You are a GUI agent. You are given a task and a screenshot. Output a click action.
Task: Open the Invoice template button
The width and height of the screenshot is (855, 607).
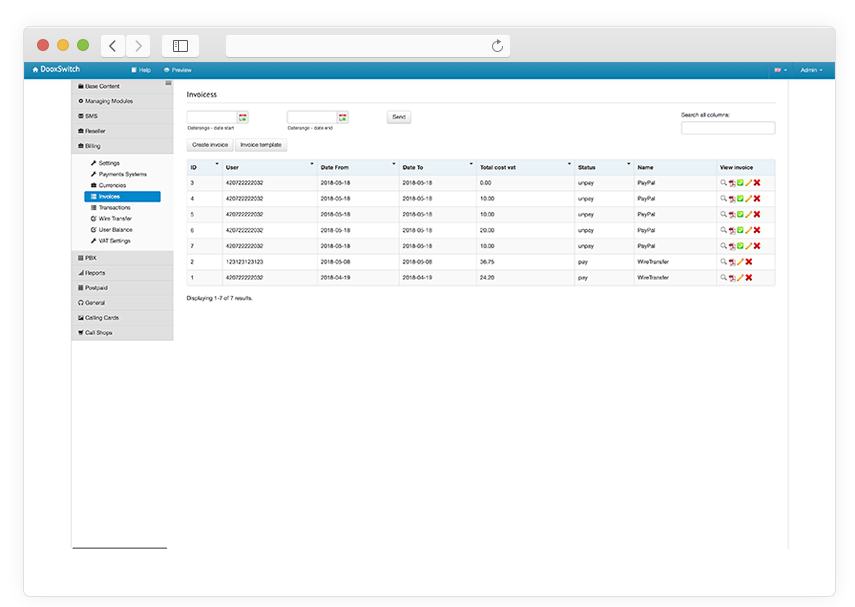pos(261,145)
